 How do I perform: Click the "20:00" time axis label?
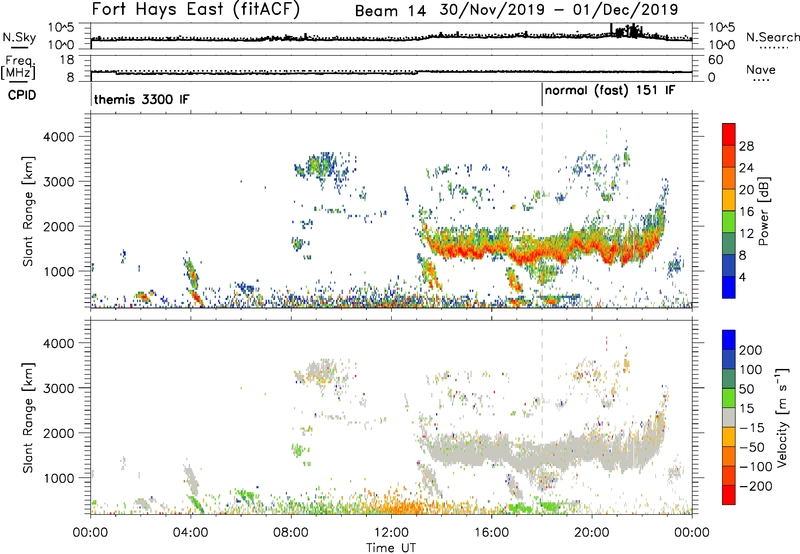tap(591, 533)
